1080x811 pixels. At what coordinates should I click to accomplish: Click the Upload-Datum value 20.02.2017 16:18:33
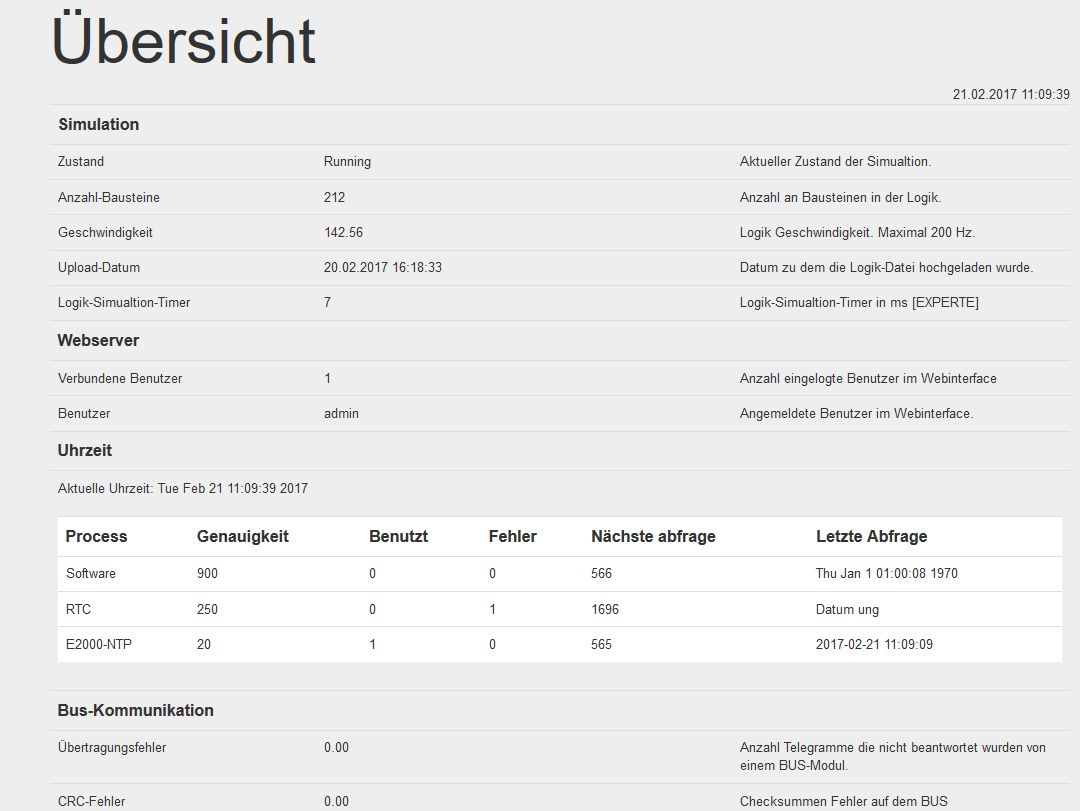click(x=382, y=268)
